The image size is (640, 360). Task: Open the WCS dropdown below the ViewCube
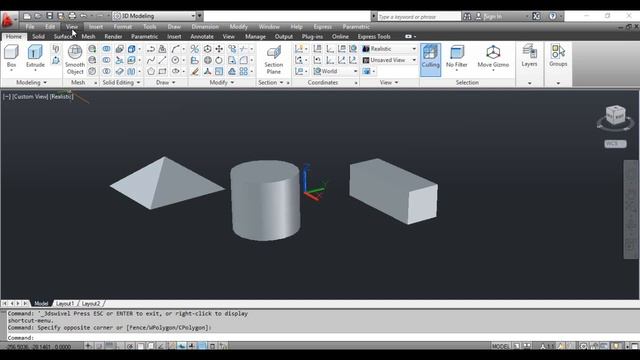[x=615, y=144]
